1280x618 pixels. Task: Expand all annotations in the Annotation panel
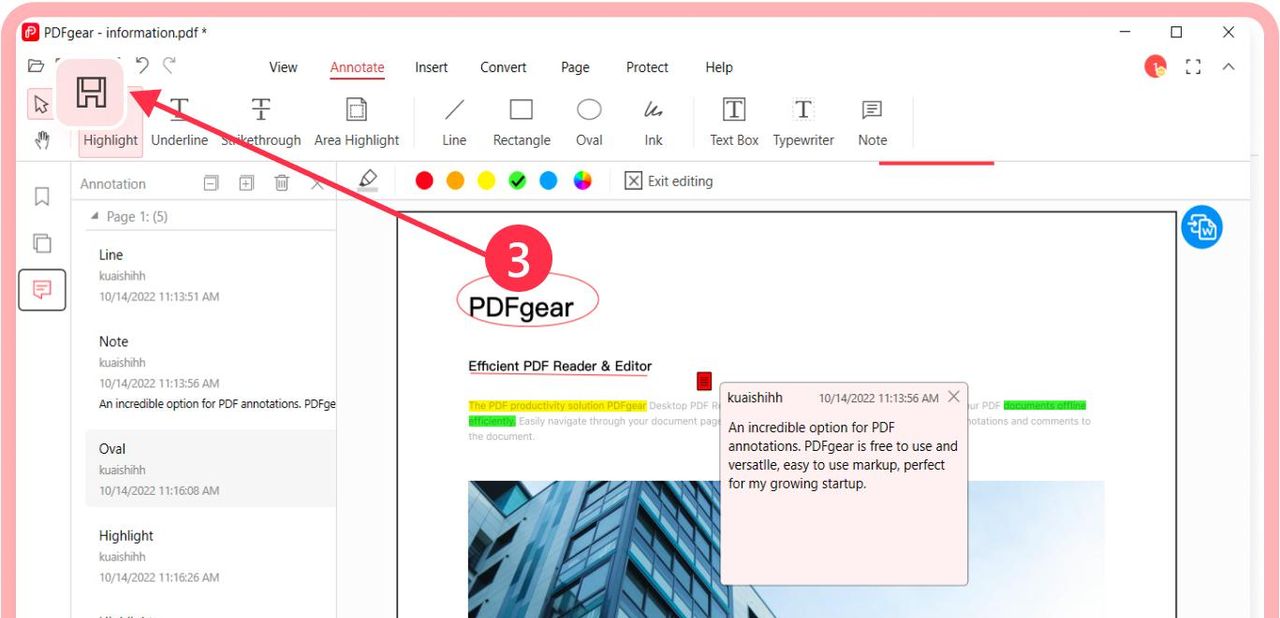pyautogui.click(x=245, y=183)
